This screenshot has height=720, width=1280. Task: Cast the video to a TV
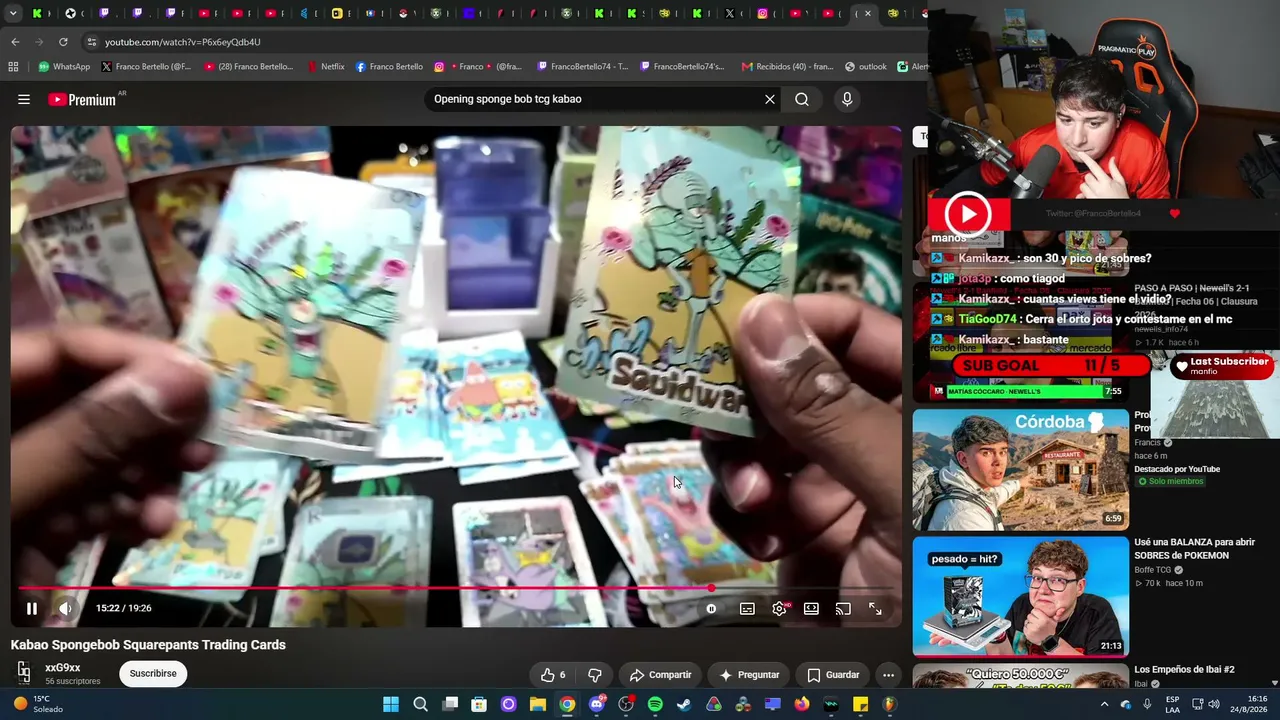point(843,608)
